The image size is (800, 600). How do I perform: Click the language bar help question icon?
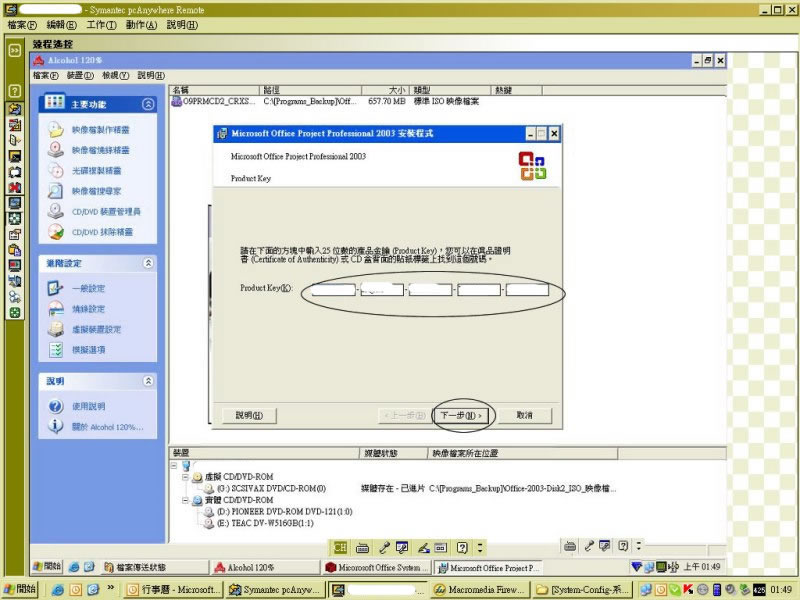point(462,548)
